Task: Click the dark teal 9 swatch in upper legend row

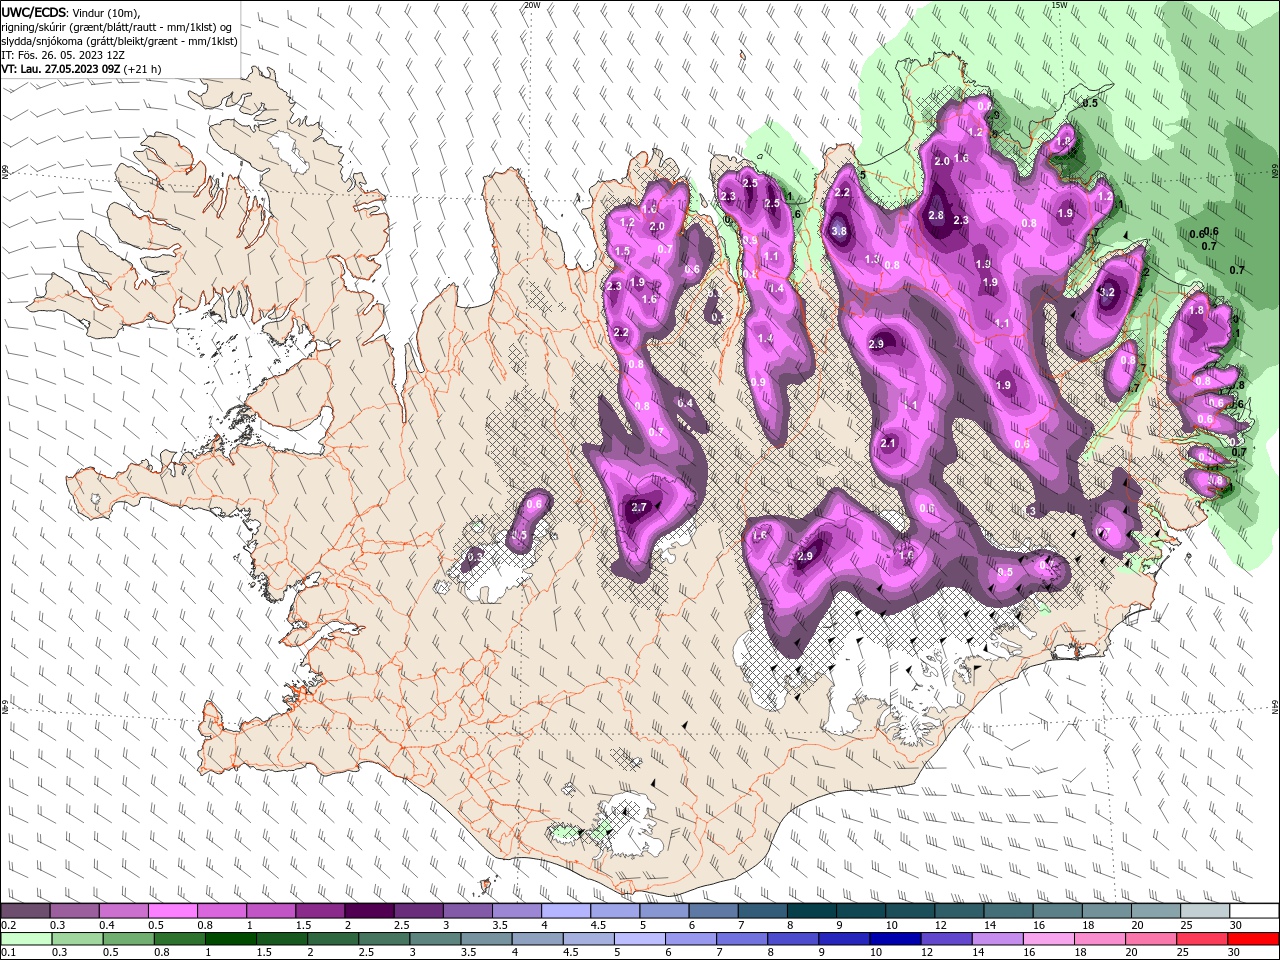Action: (x=861, y=910)
